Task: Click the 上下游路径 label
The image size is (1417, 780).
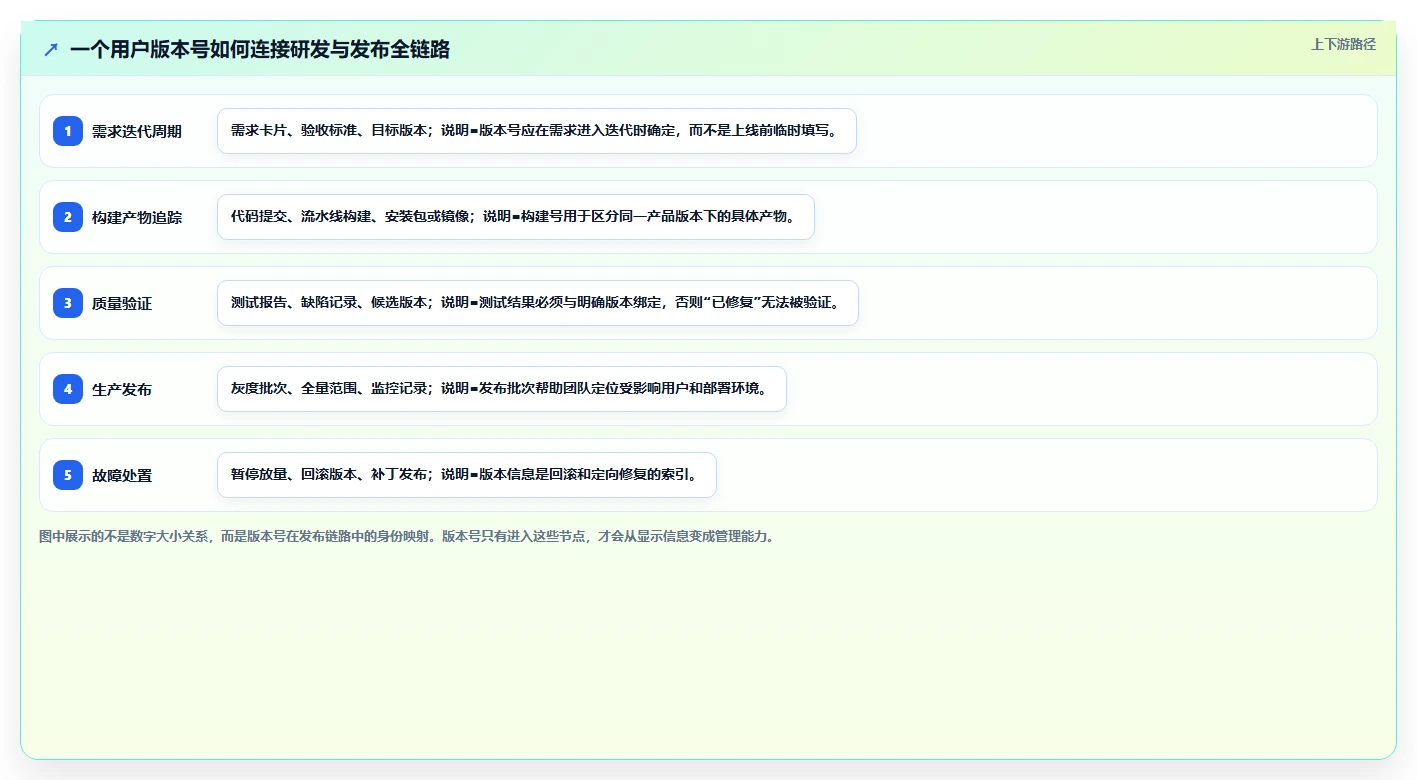Action: coord(1343,45)
